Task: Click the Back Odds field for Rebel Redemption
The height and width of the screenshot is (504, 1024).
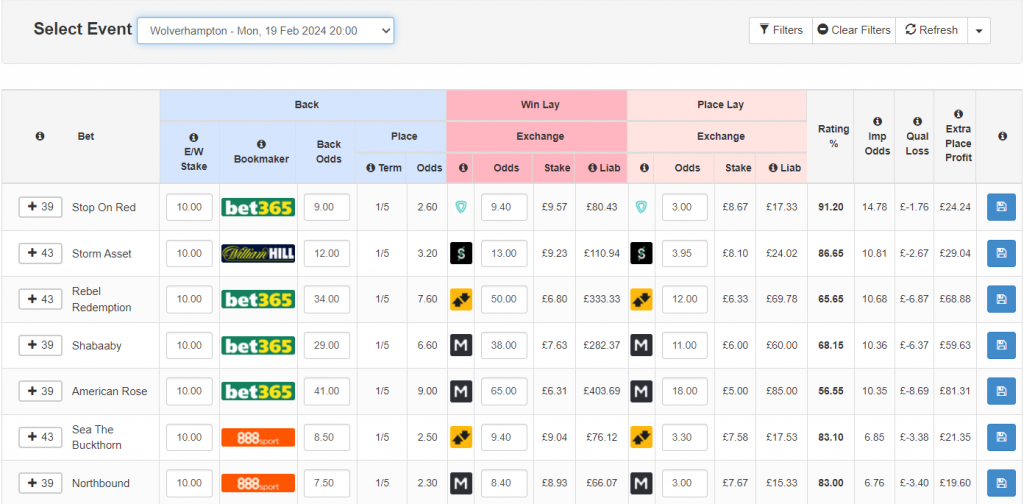Action: pyautogui.click(x=326, y=299)
